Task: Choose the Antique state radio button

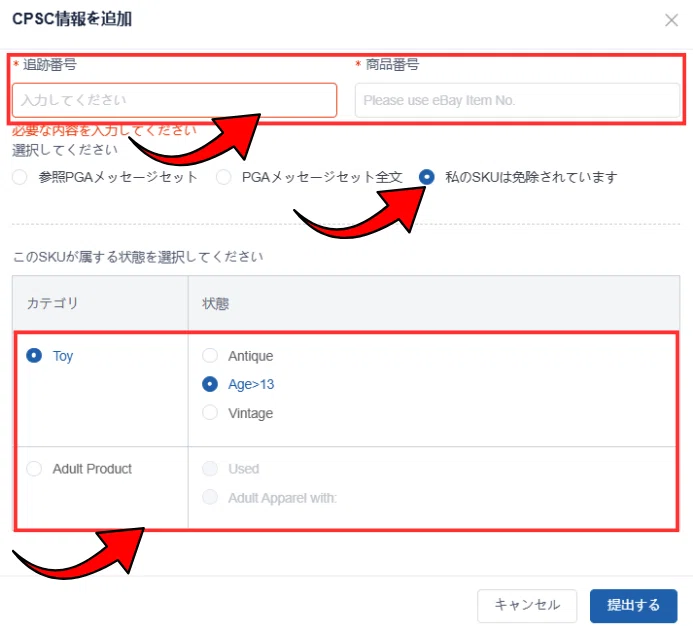Action: [x=210, y=355]
